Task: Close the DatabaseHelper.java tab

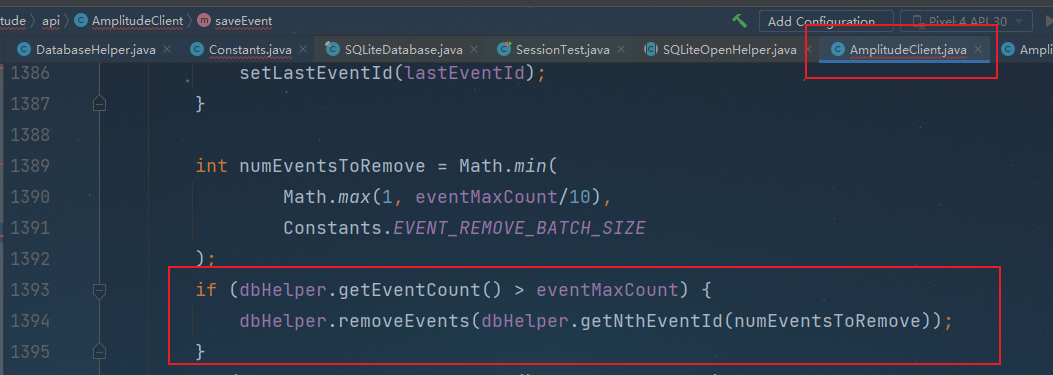Action: point(167,49)
